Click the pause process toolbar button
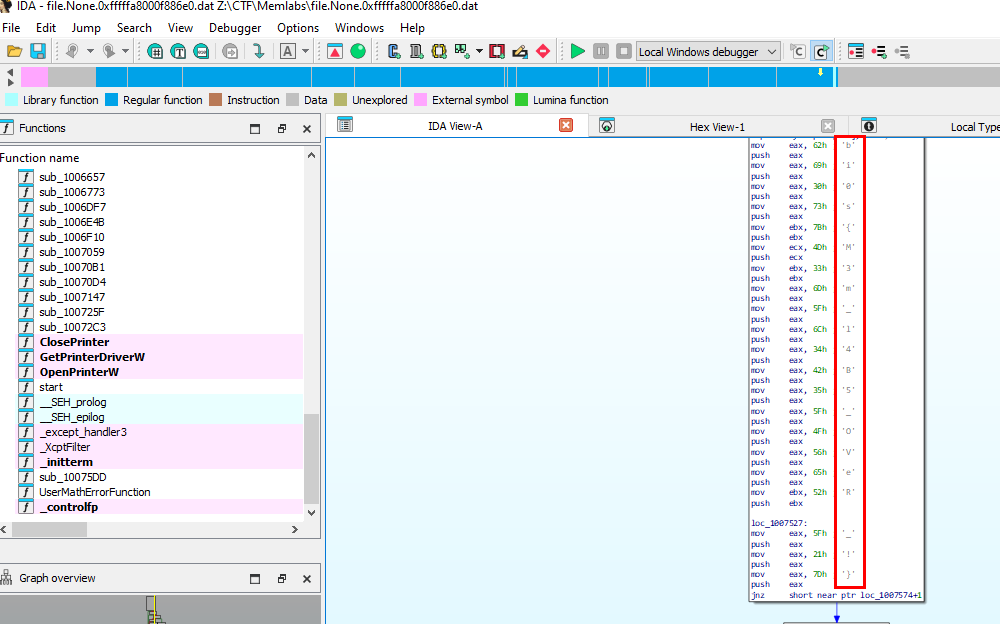Viewport: 1000px width, 624px height. (601, 51)
